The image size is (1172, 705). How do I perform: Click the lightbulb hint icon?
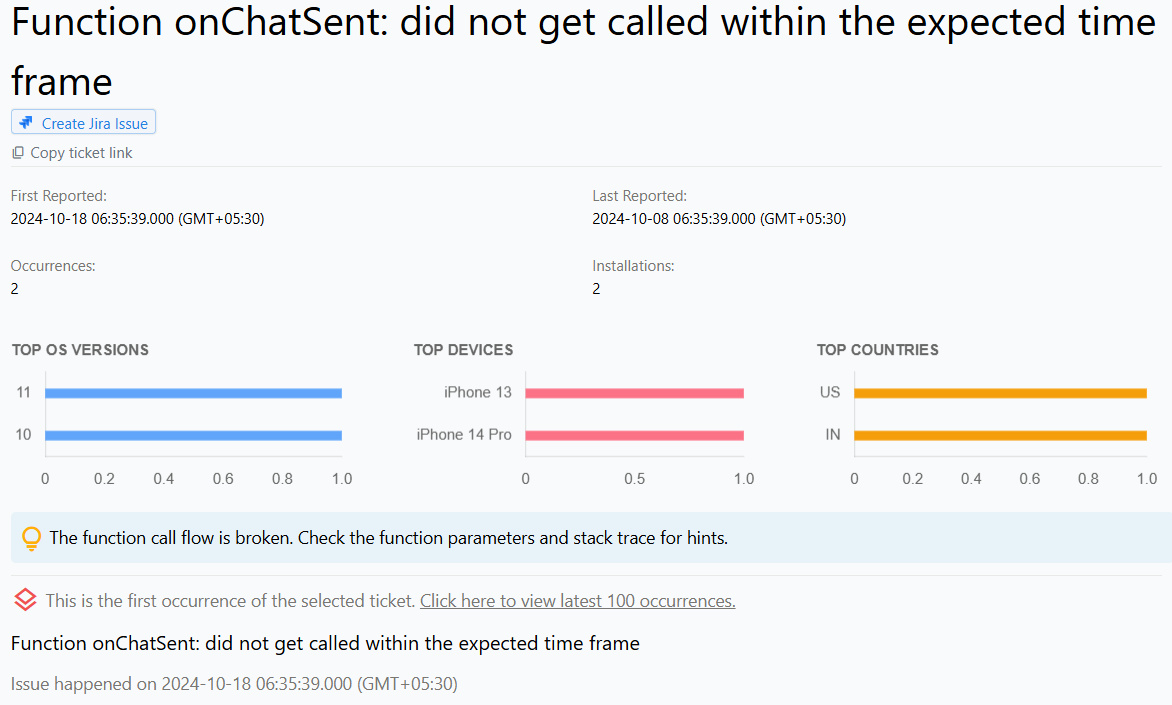[x=32, y=538]
